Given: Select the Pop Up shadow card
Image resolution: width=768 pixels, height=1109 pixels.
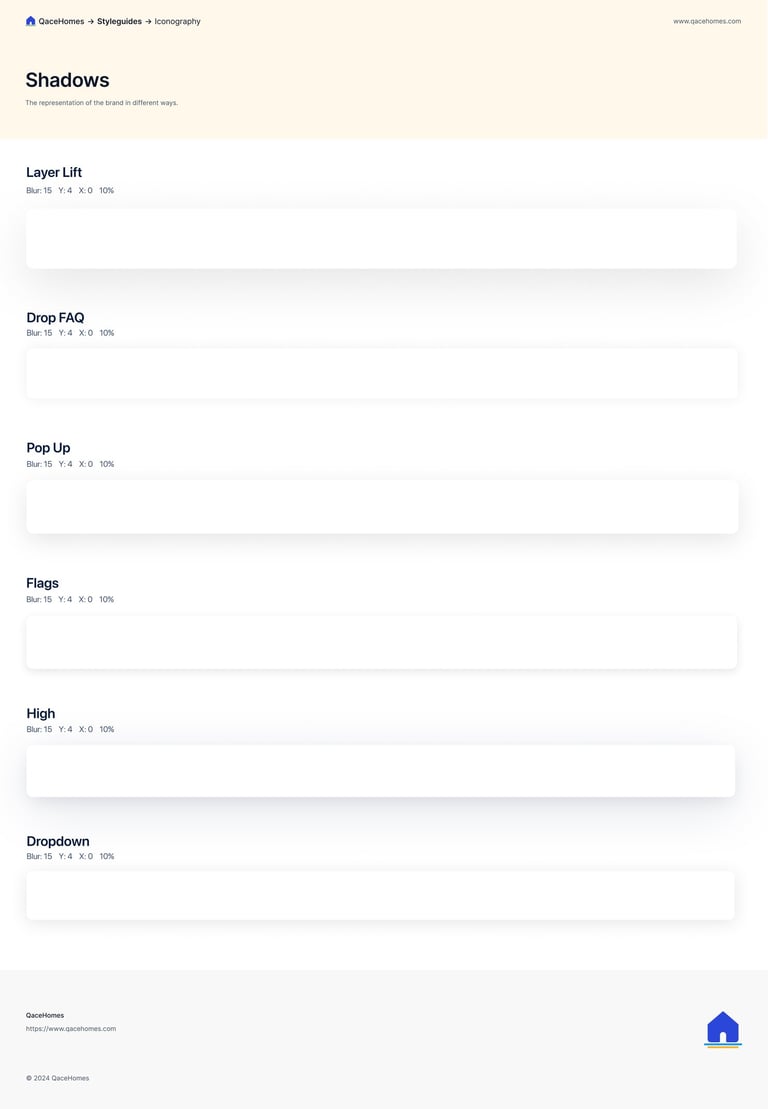Looking at the screenshot, I should (x=382, y=506).
